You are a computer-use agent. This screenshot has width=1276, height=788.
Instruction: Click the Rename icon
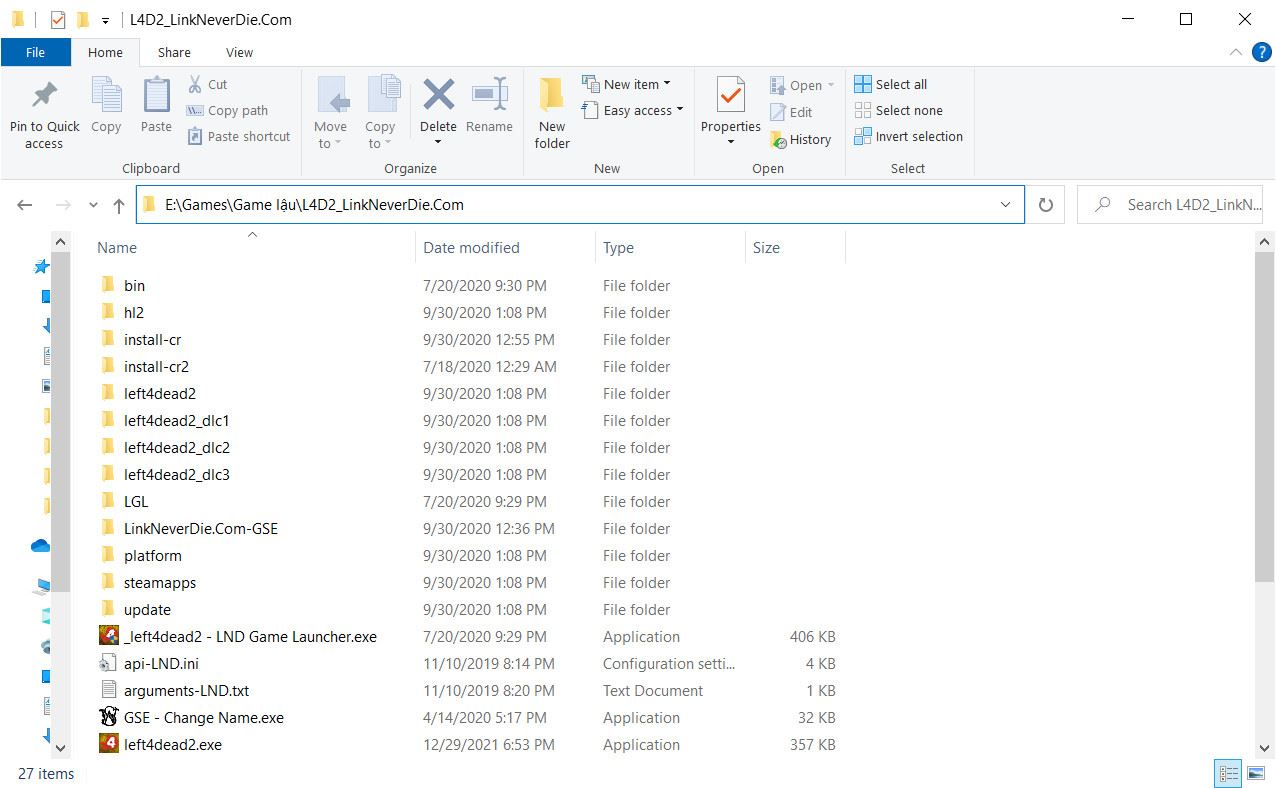coord(489,95)
